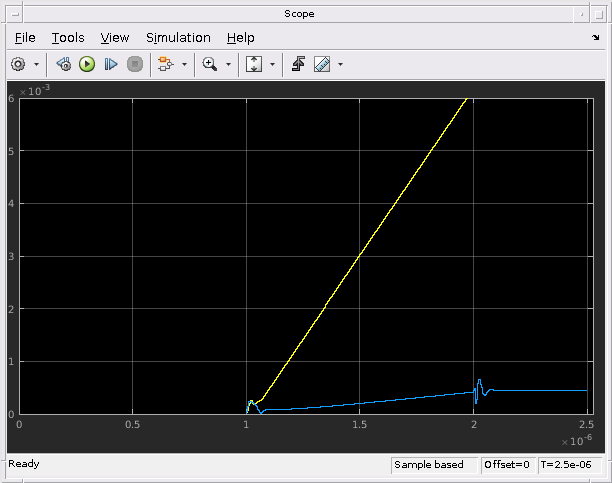The image size is (612, 483).
Task: Click the y-axis tick label 3
Action: [x=11, y=257]
